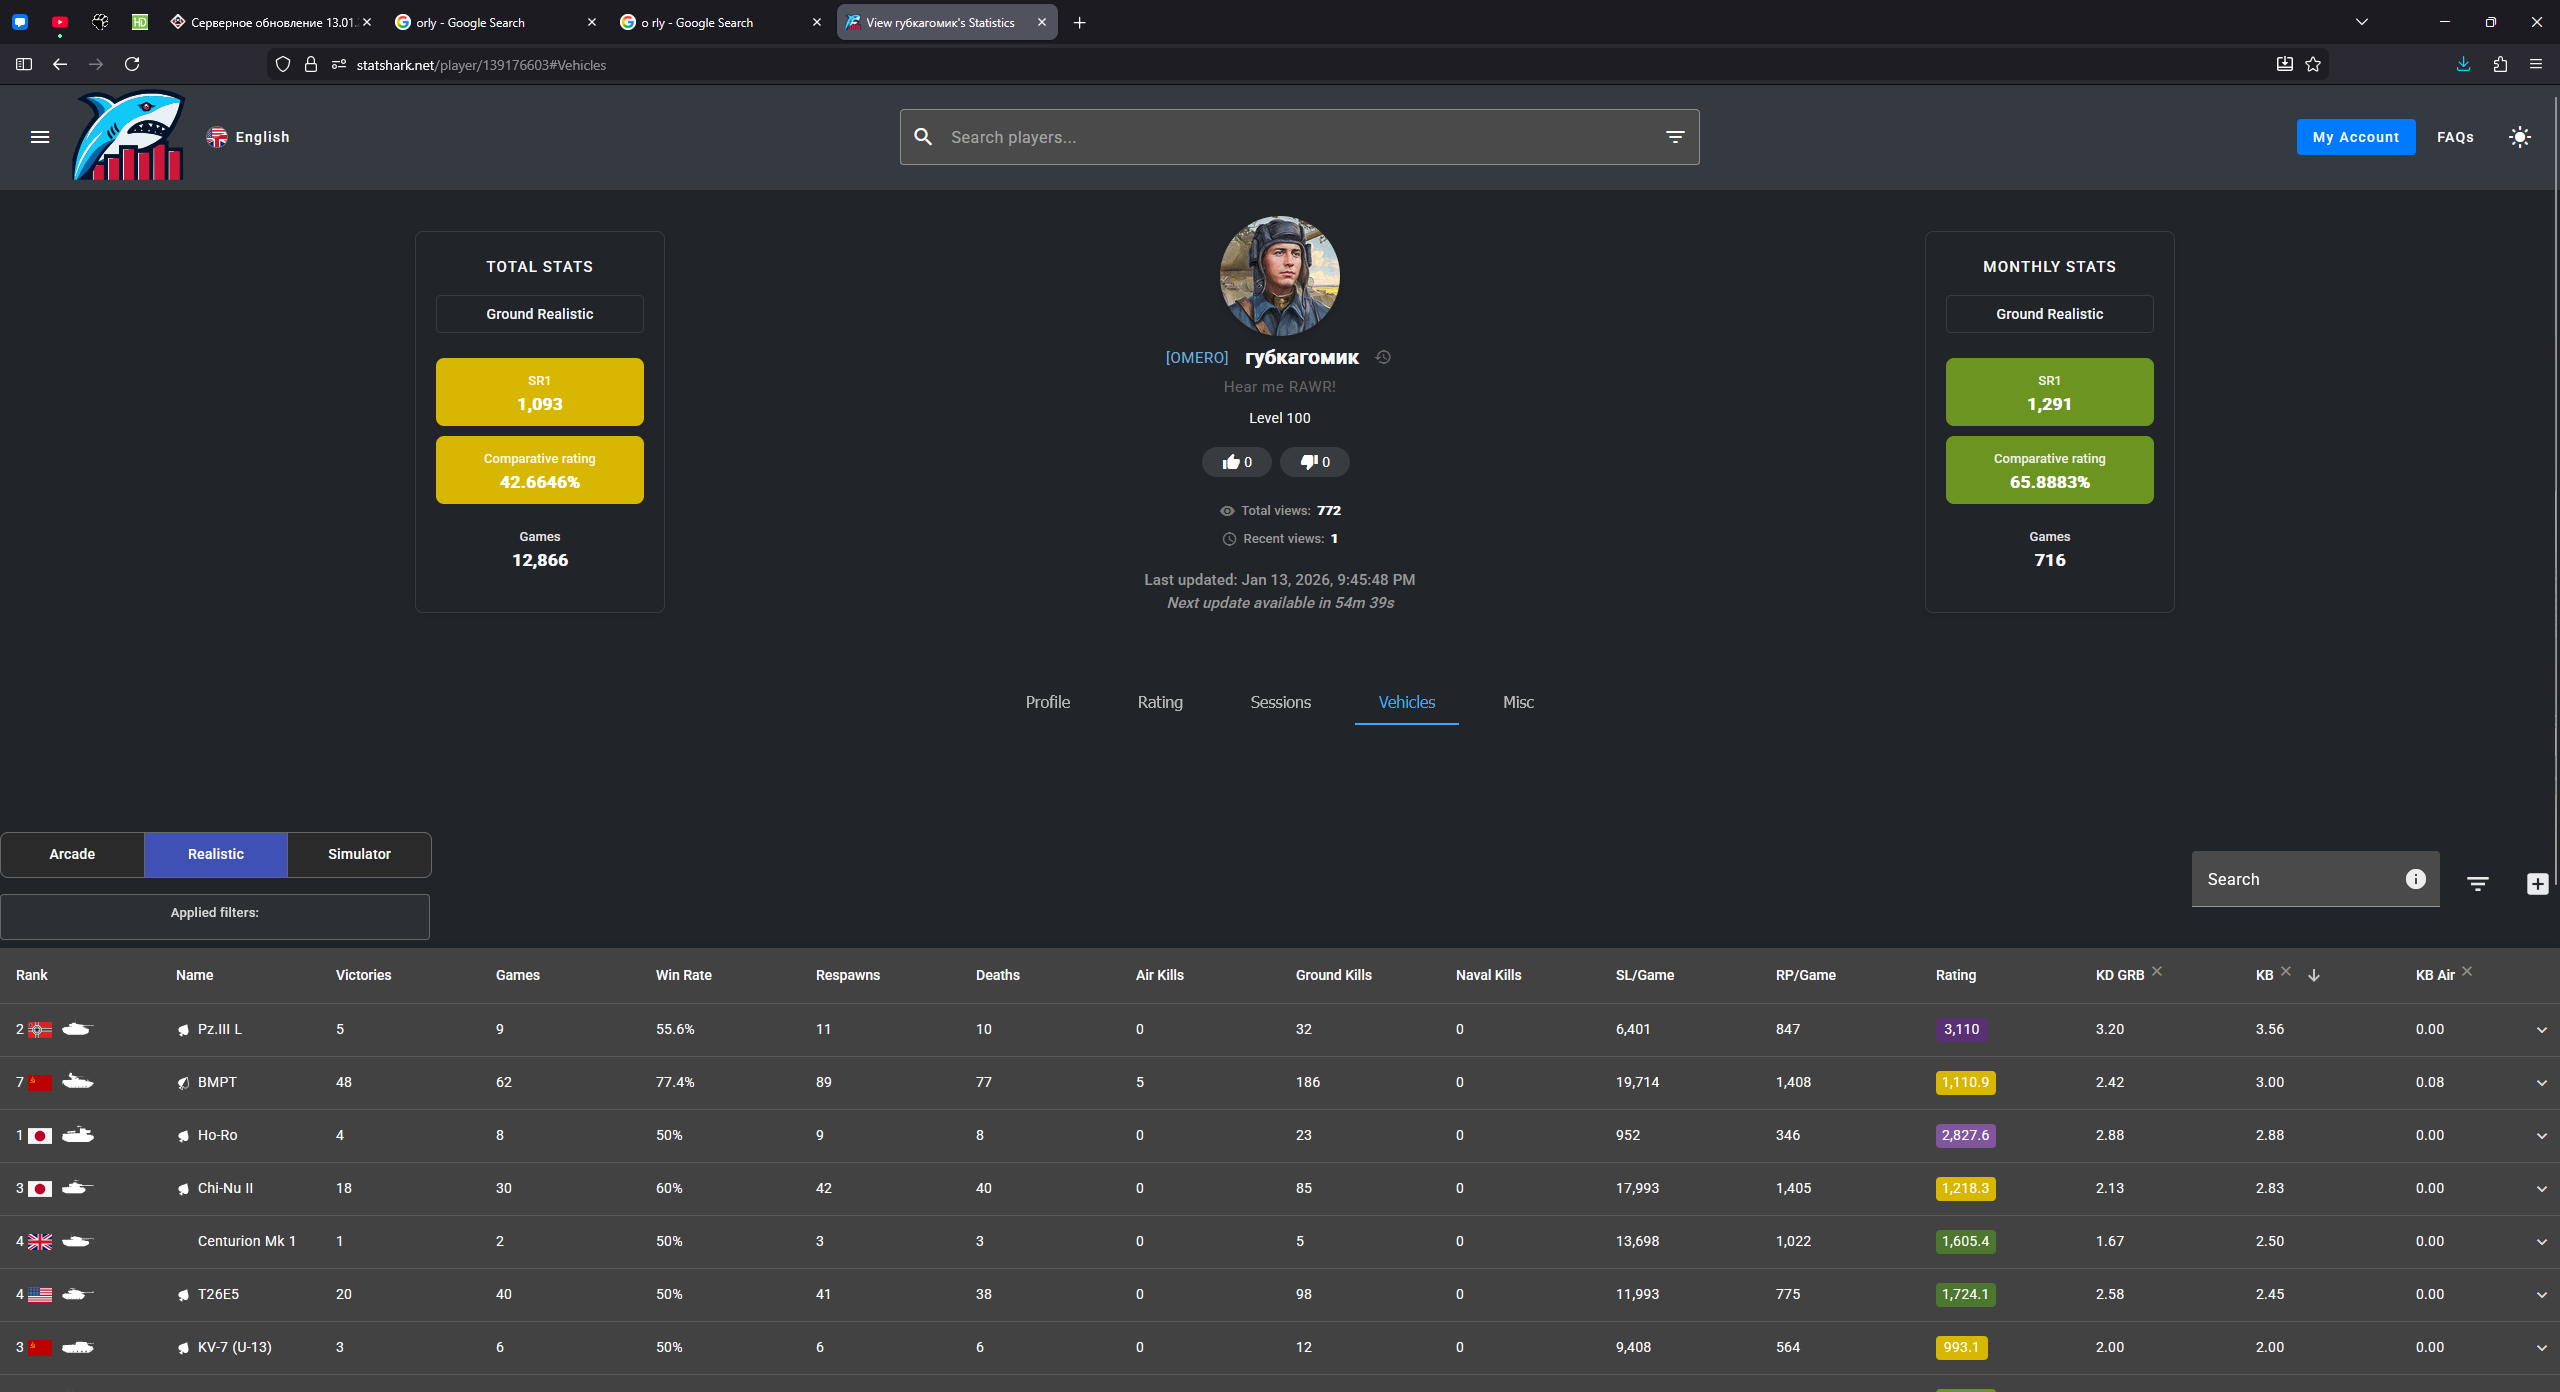2560x1392 pixels.
Task: Click the thumbs up like button
Action: click(1237, 462)
